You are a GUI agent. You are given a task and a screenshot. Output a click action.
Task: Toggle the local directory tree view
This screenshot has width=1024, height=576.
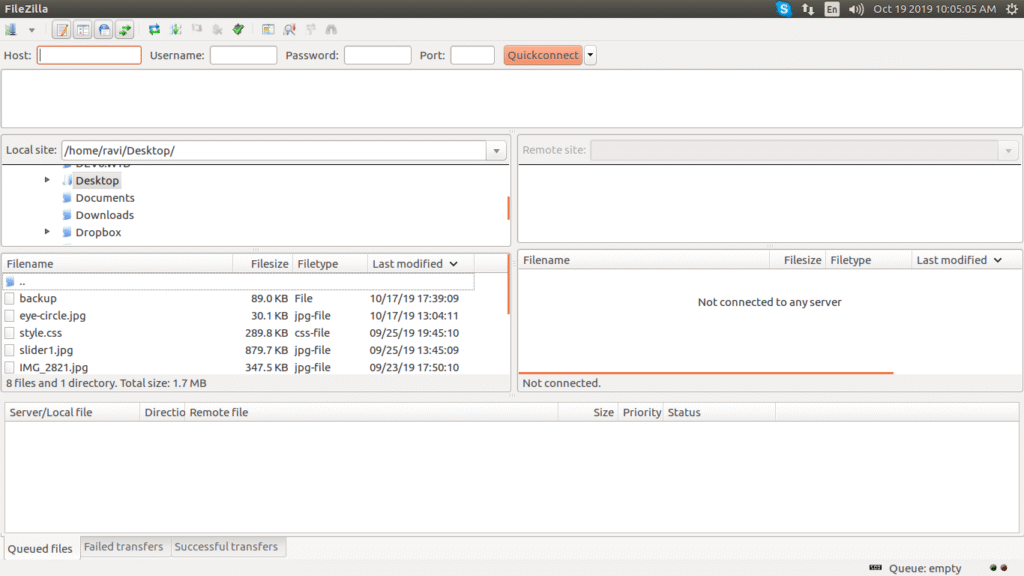pos(82,30)
